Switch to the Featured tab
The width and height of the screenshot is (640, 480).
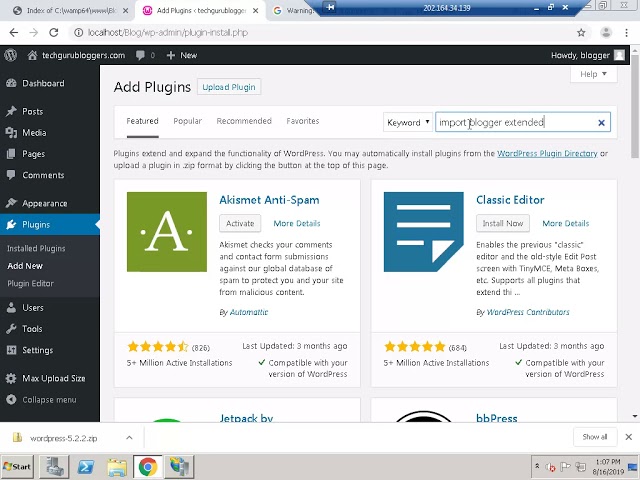pyautogui.click(x=142, y=121)
